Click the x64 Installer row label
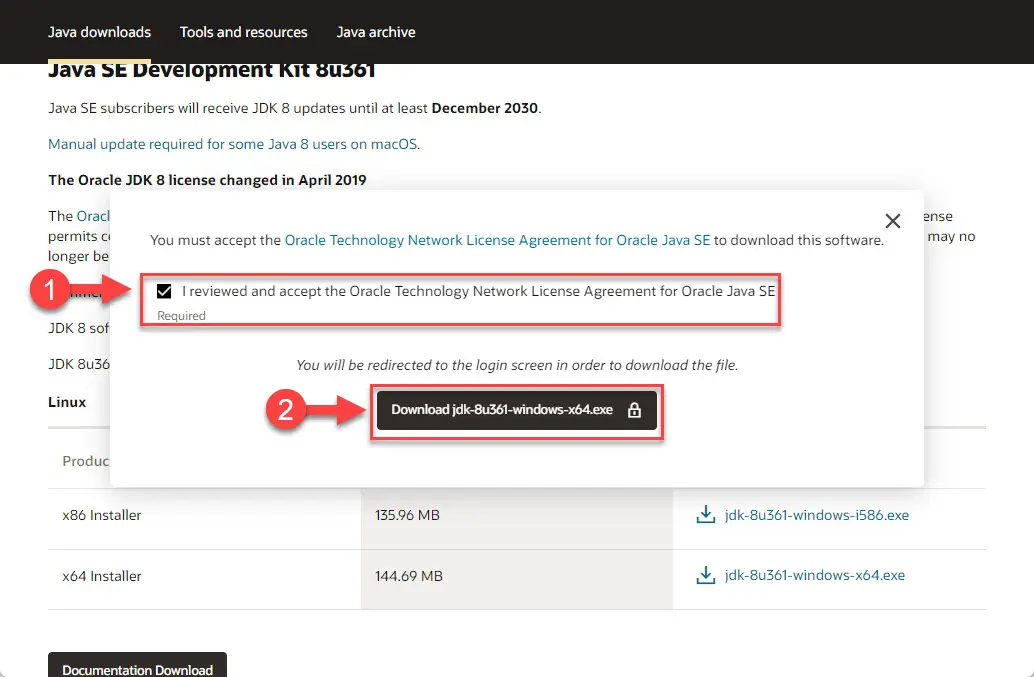 click(102, 576)
